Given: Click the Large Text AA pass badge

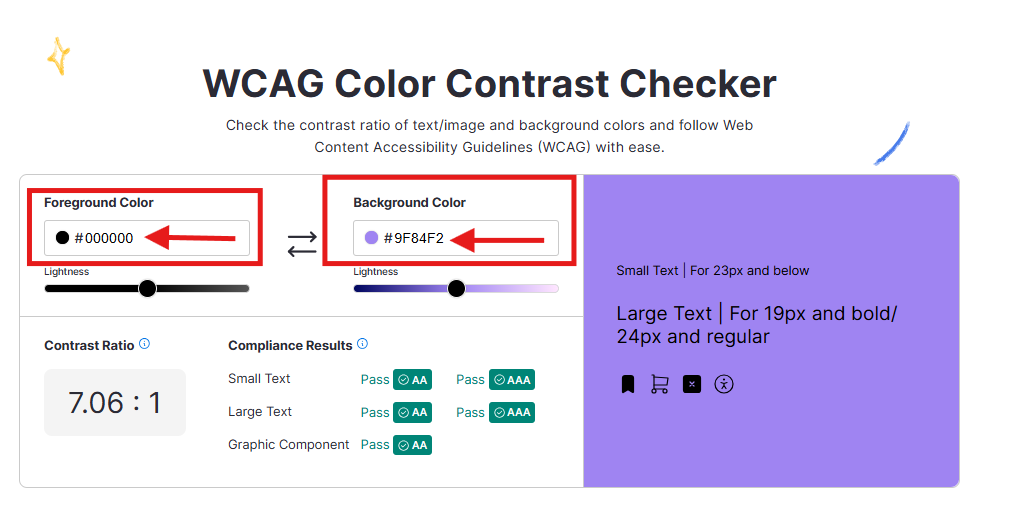Looking at the screenshot, I should [x=412, y=412].
